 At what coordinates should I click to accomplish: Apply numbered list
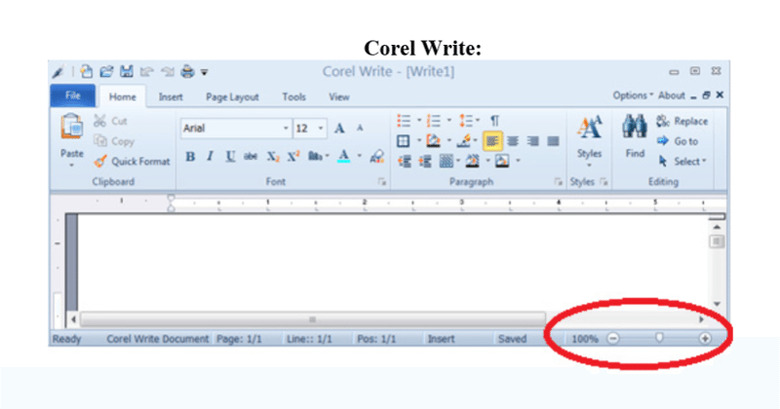(x=434, y=121)
